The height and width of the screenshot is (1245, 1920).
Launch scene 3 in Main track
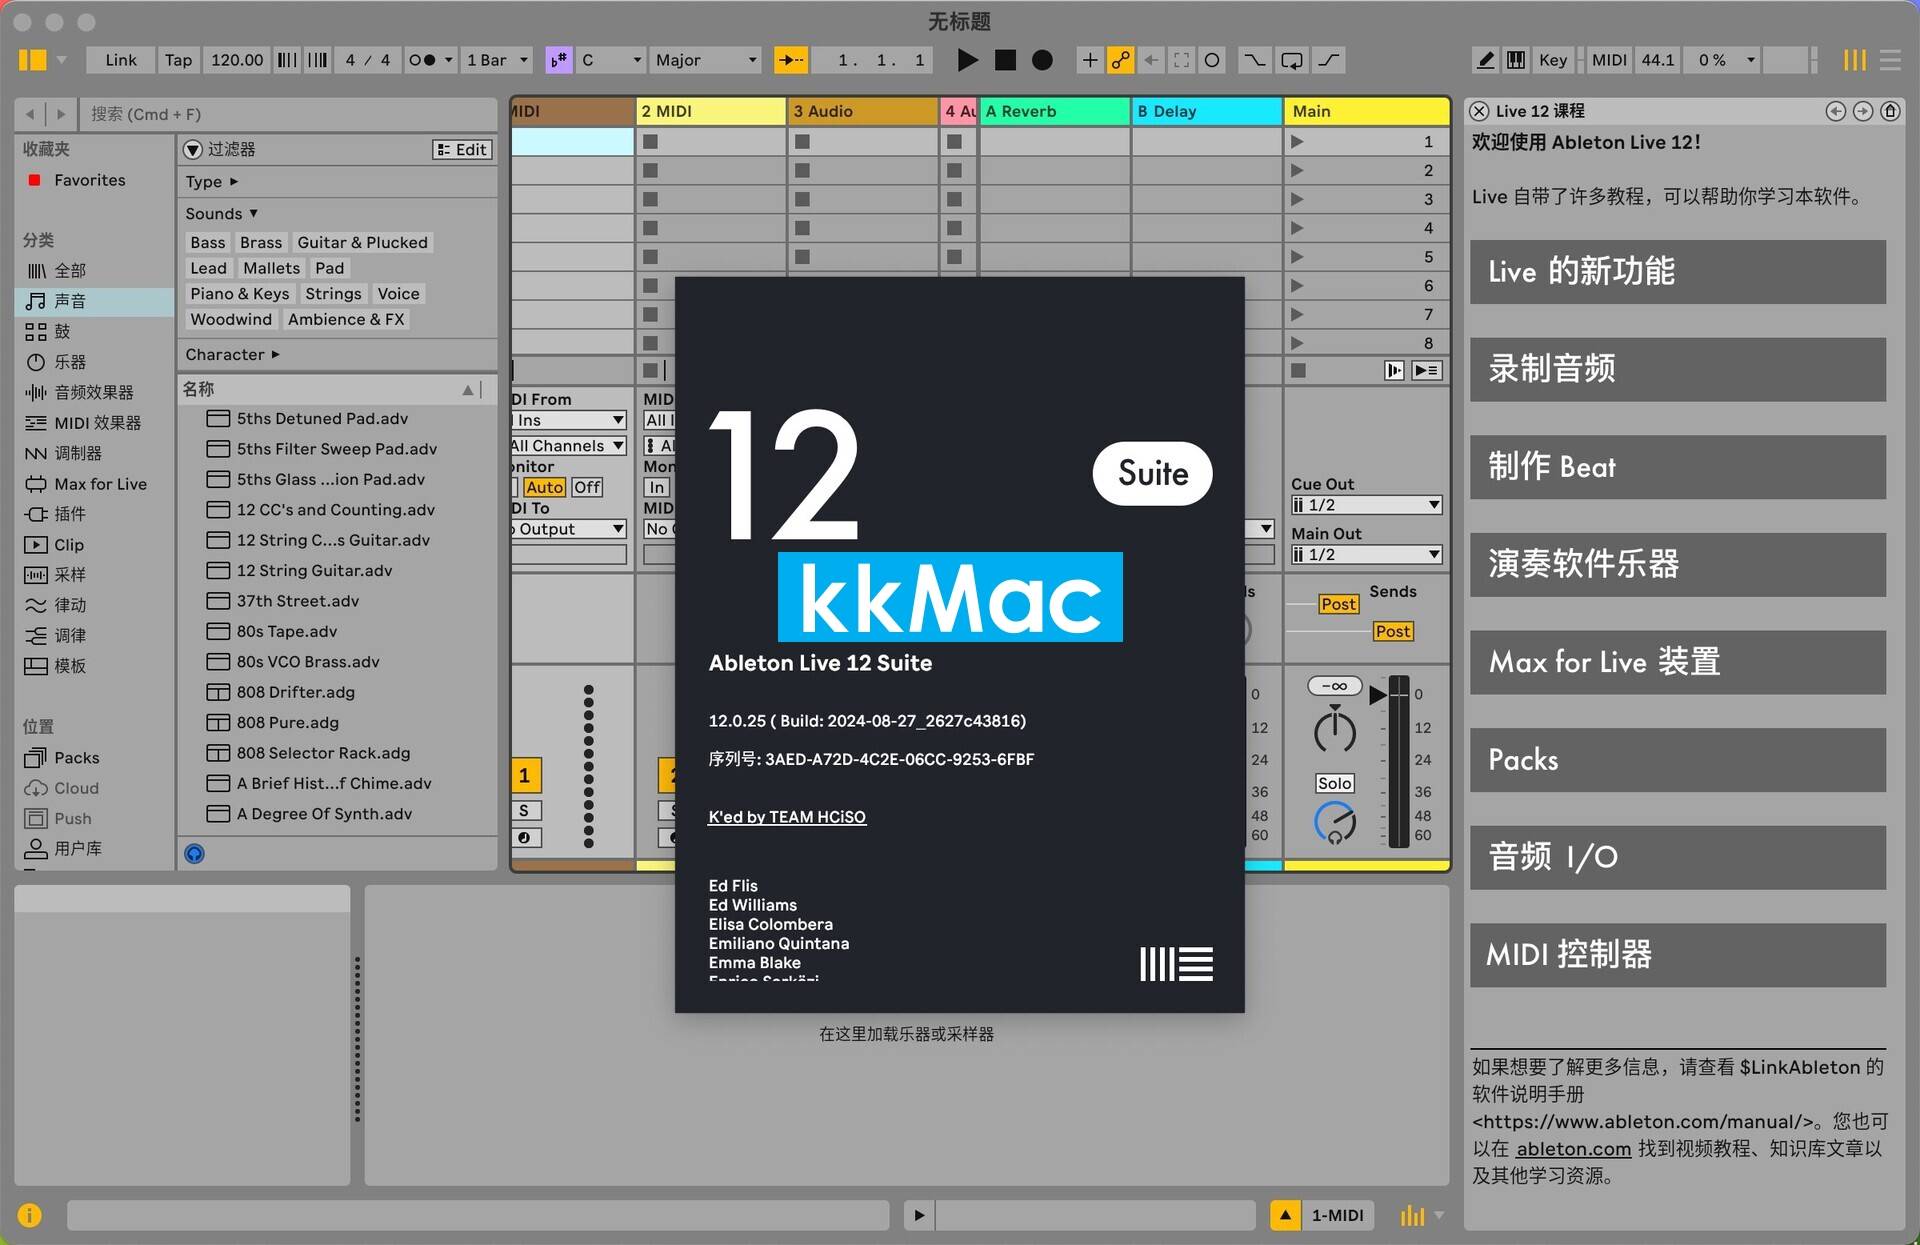click(1297, 199)
